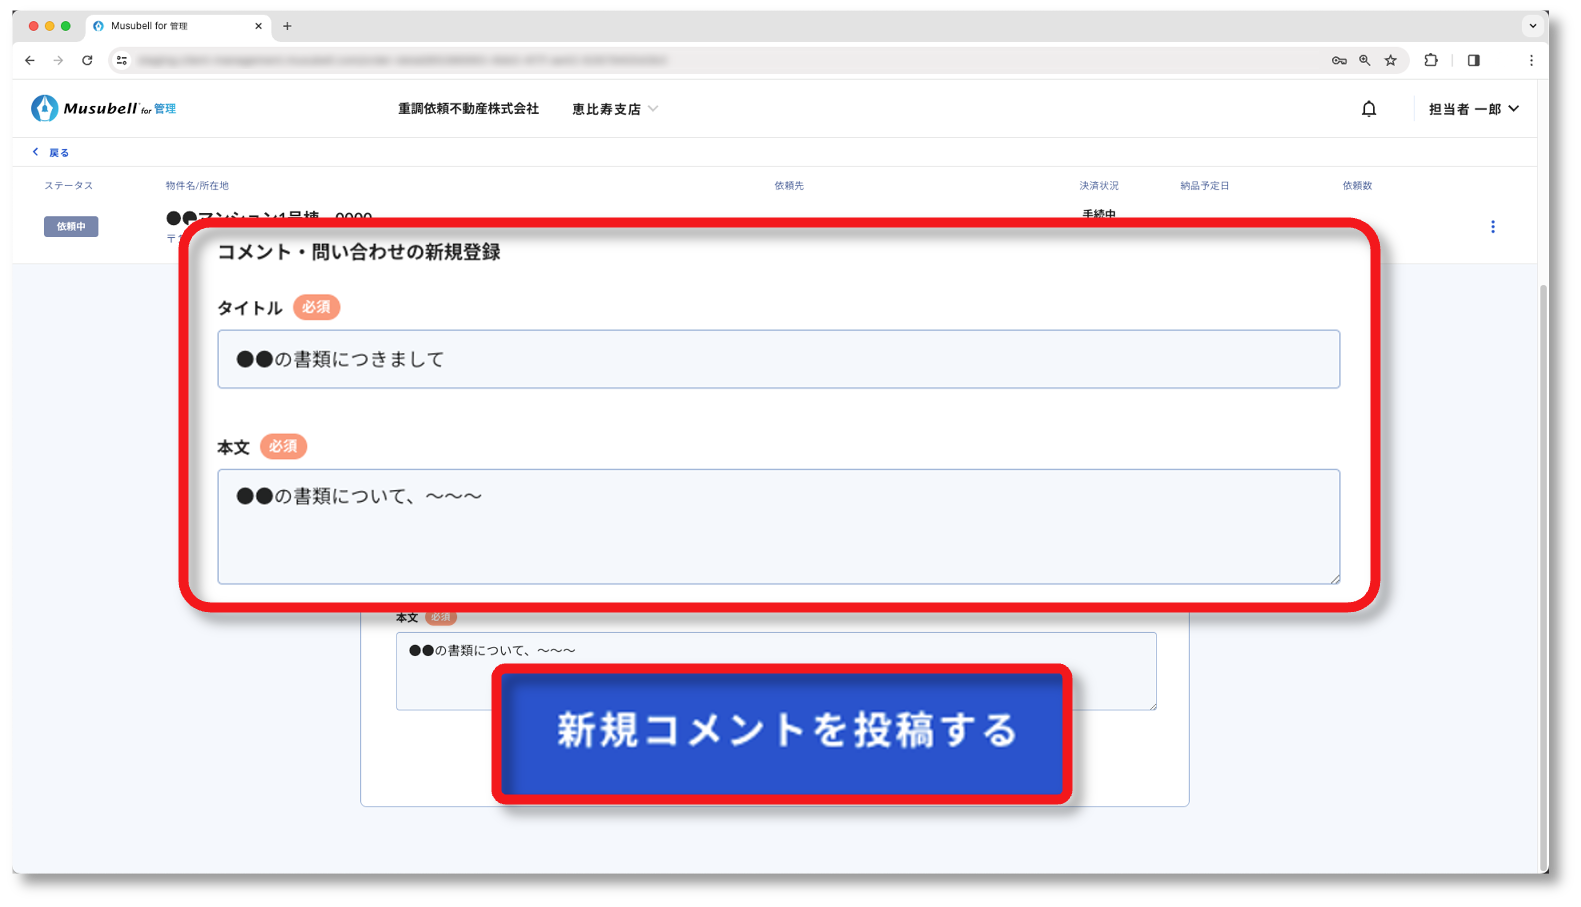Image resolution: width=1581 pixels, height=907 pixels.
Task: Expand the tab search chevron in the tab strip
Action: (x=1532, y=26)
